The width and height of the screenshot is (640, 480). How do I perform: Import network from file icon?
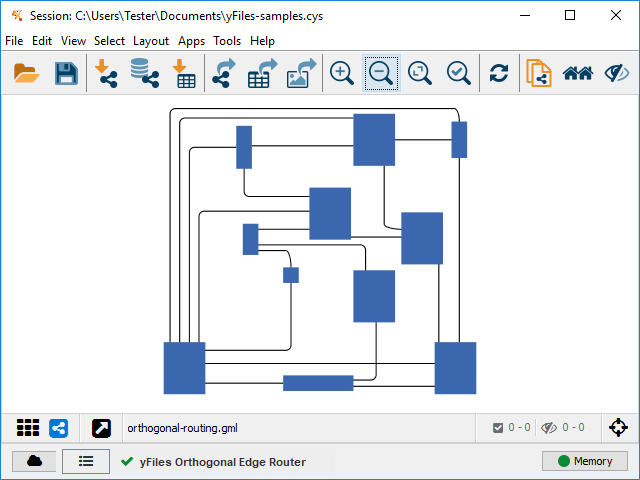point(106,73)
